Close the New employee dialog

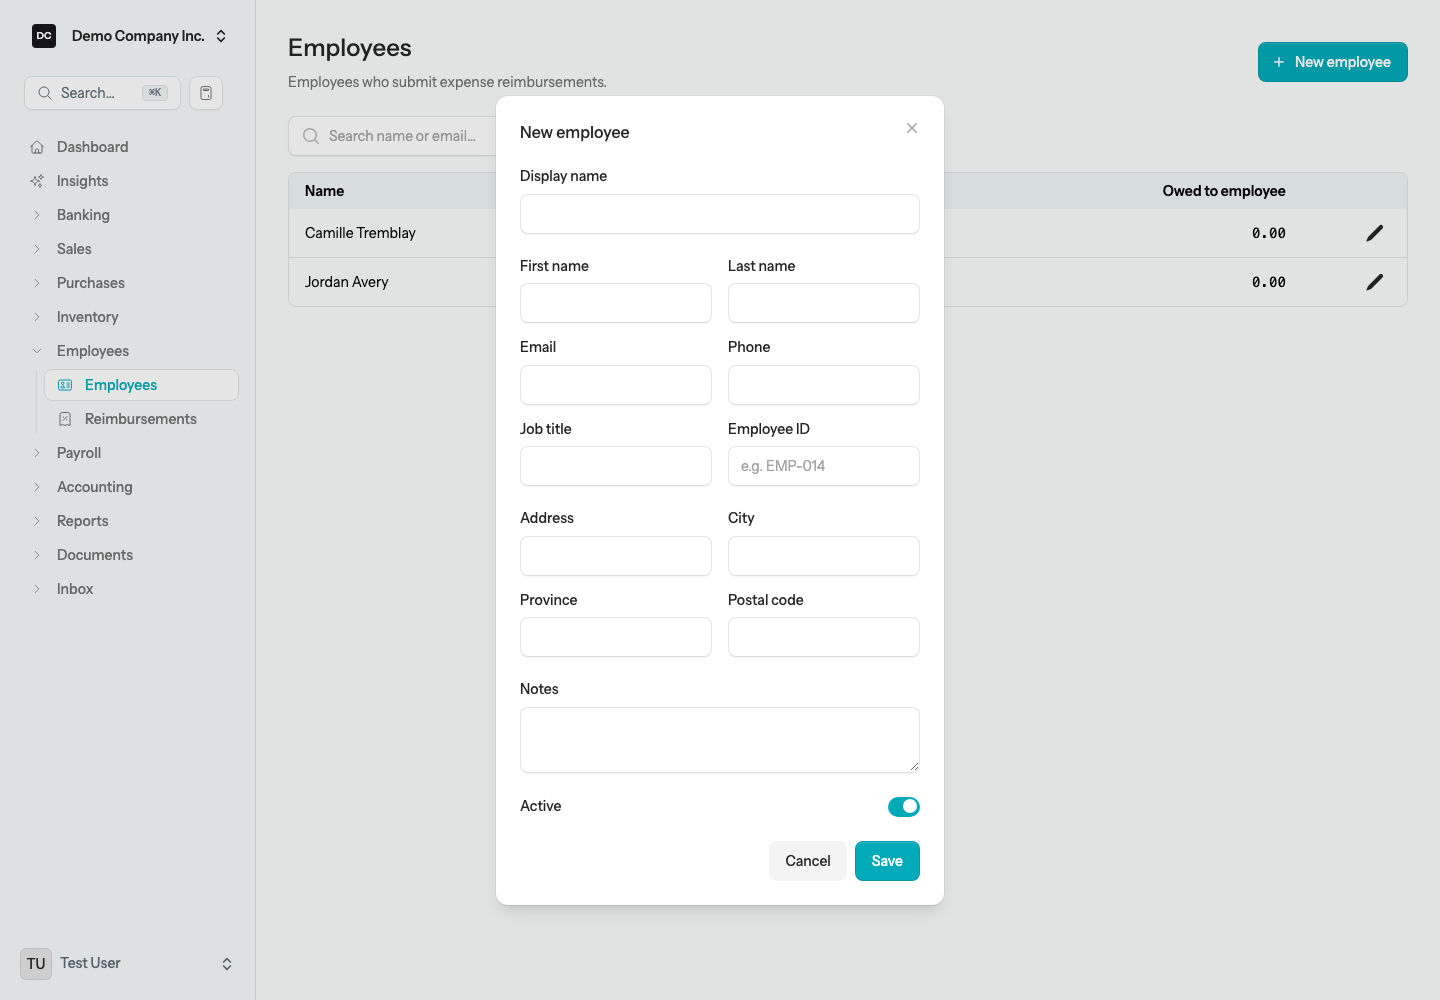pos(912,128)
